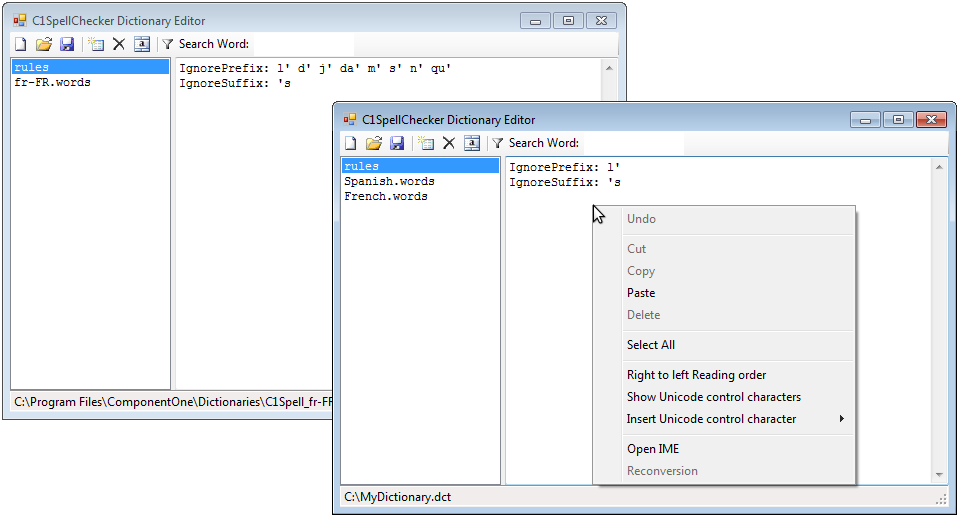The width and height of the screenshot is (961, 519).
Task: Click IgnoreSuffix line in back window editor
Action: (x=235, y=83)
